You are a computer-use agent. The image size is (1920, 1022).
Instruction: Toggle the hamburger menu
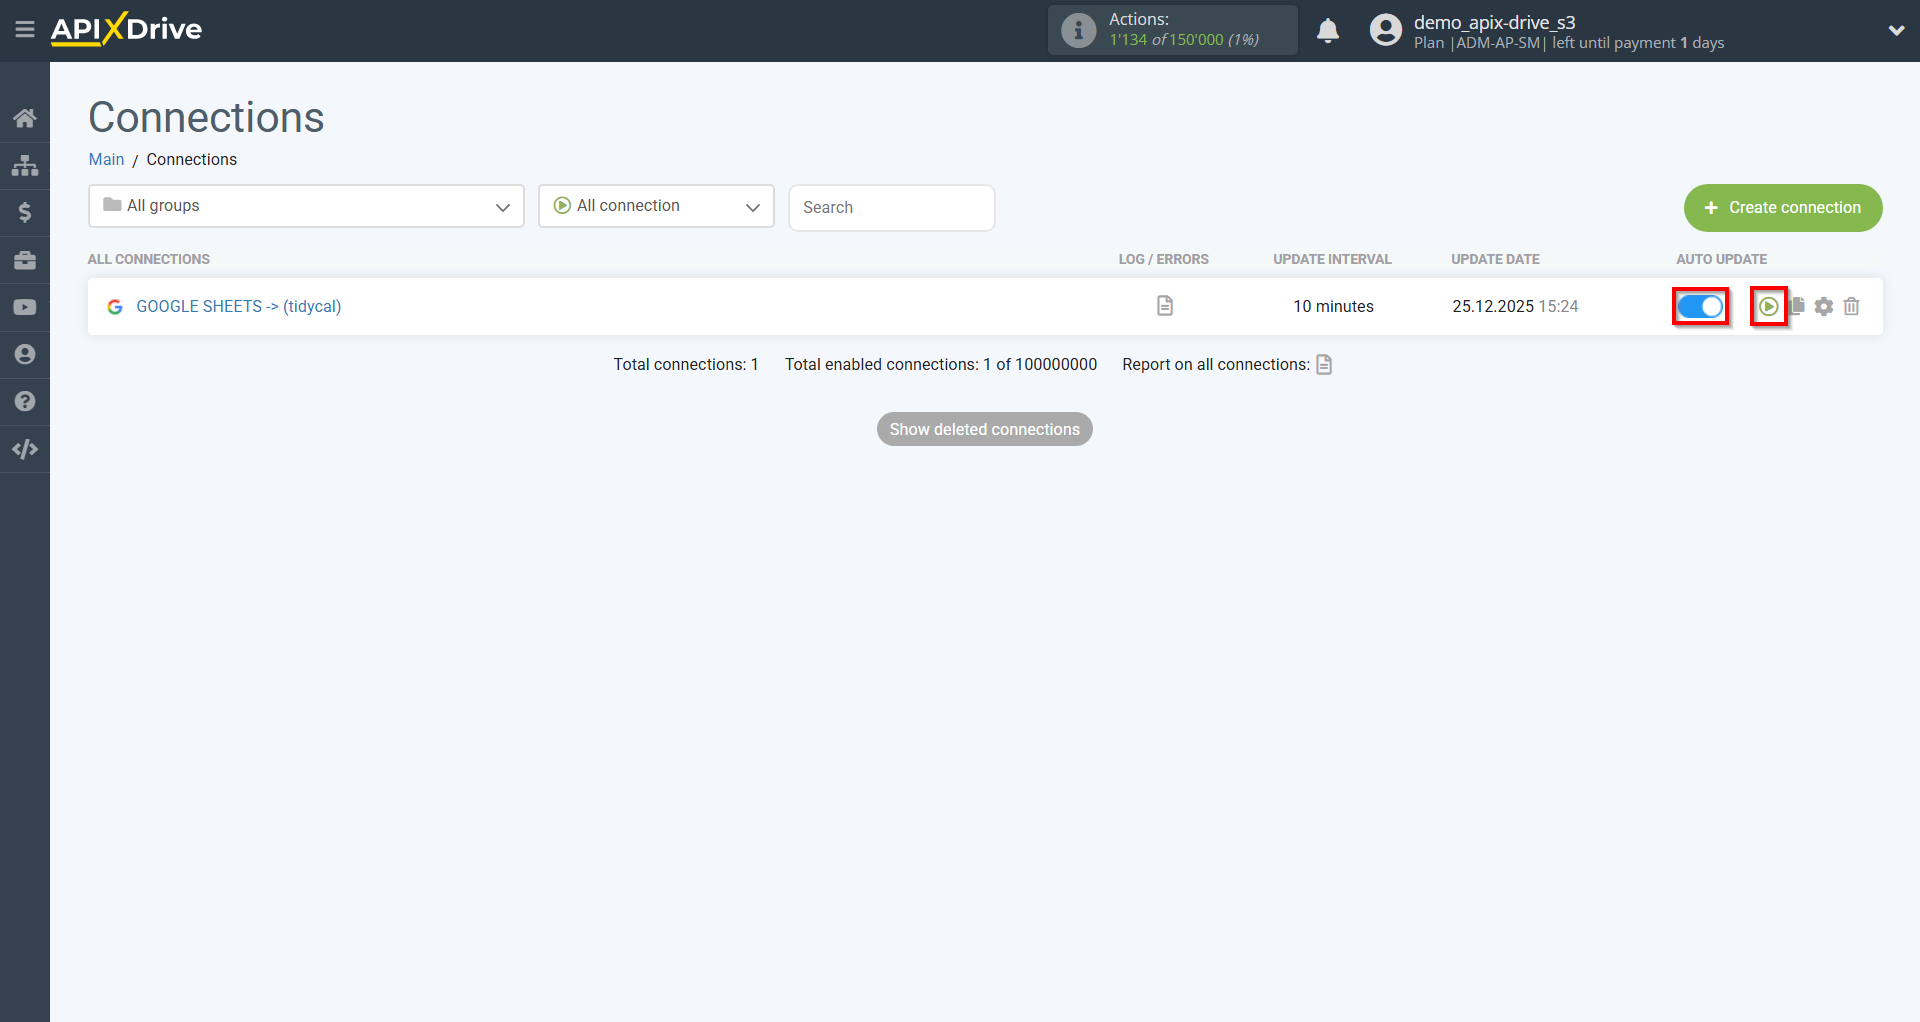[x=25, y=29]
